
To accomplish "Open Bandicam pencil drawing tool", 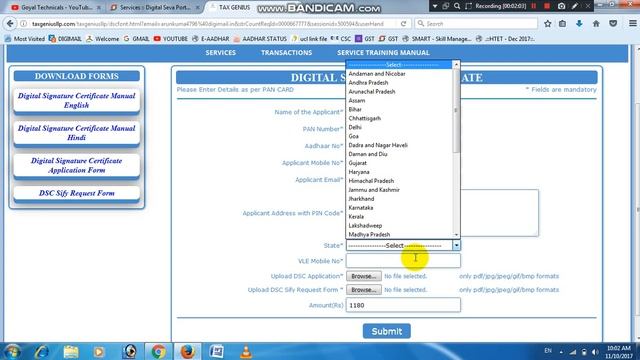I will pos(575,6).
